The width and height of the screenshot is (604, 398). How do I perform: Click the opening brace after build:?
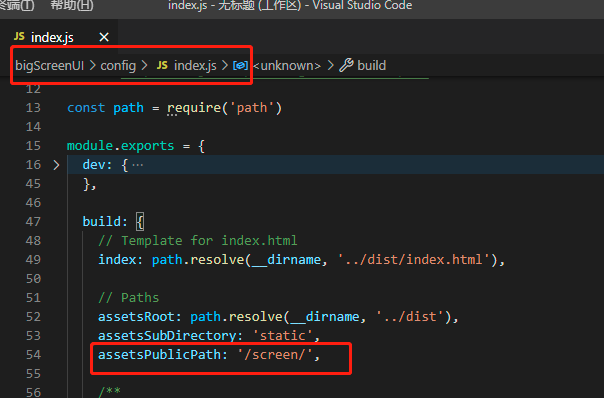140,222
